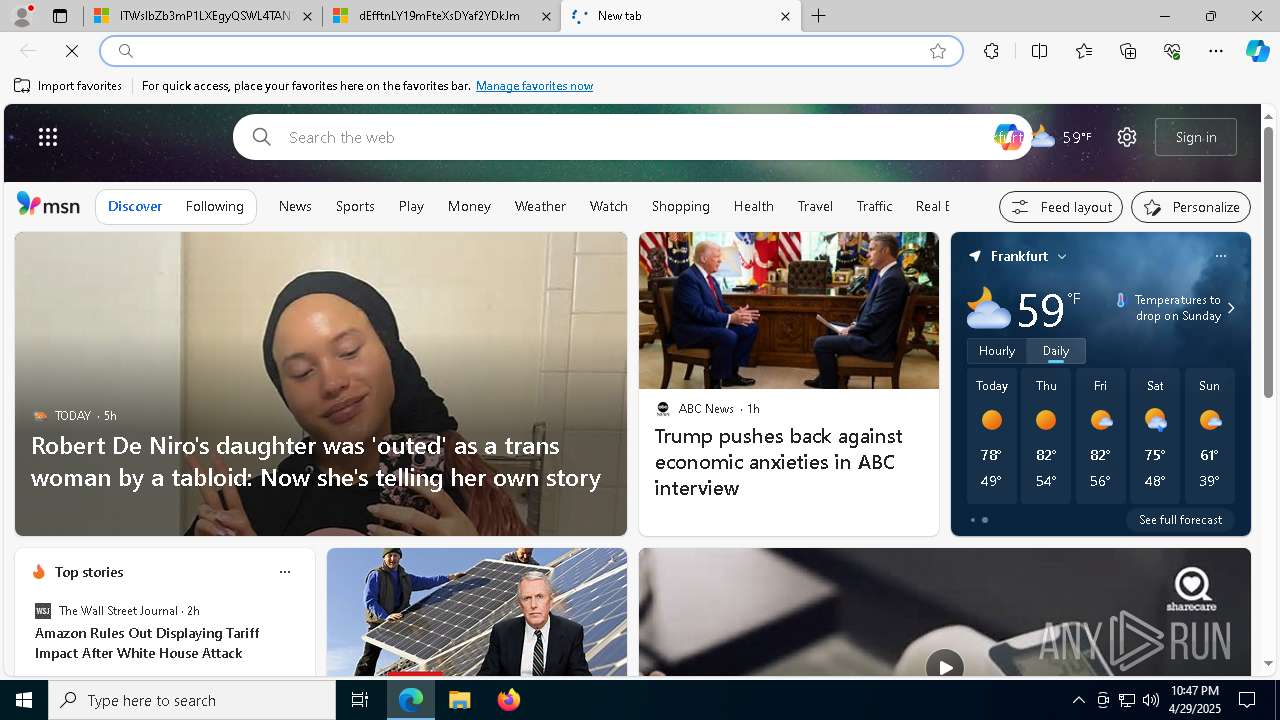Open the Watch category
The width and height of the screenshot is (1280, 720).
pyautogui.click(x=608, y=206)
